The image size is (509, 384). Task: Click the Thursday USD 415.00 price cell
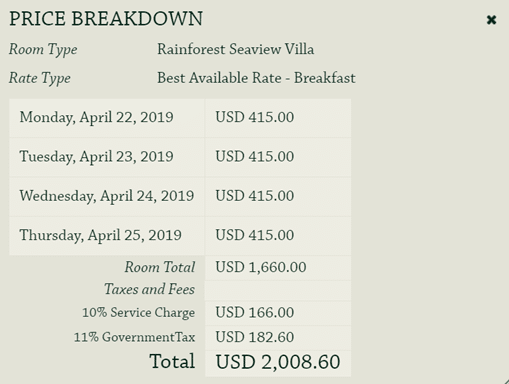(x=278, y=236)
